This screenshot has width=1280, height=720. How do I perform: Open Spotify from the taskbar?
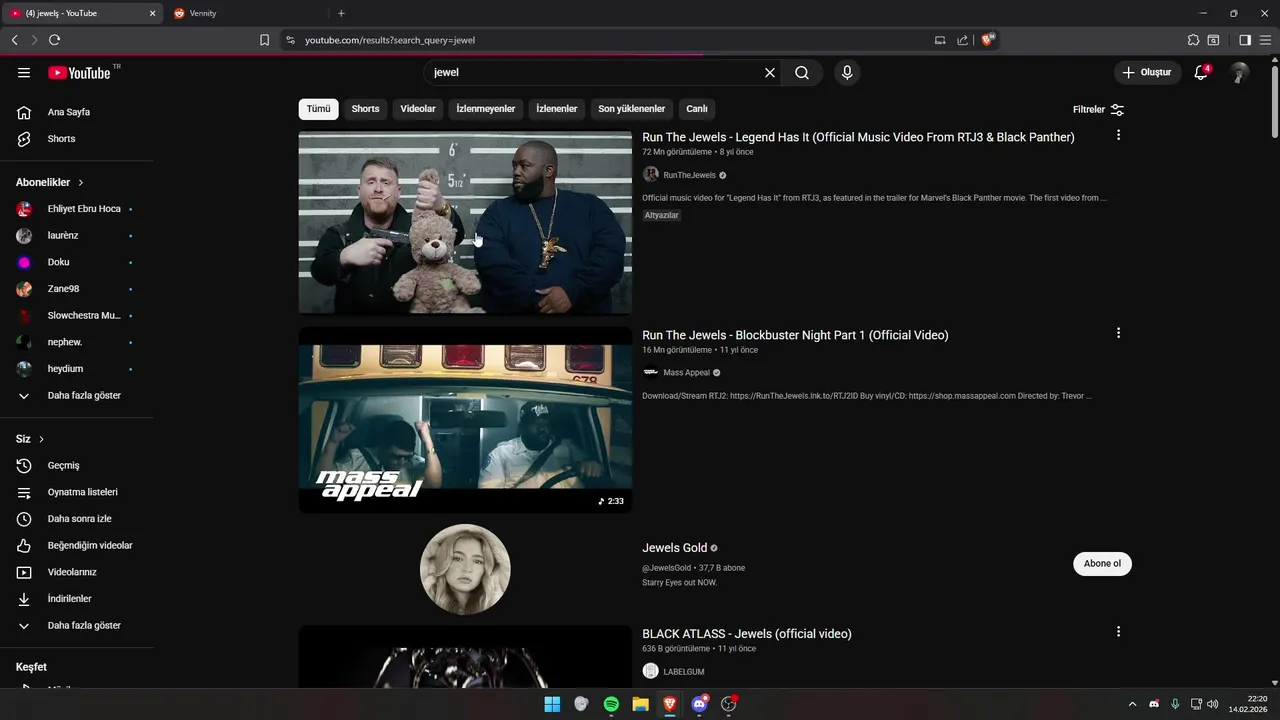point(611,704)
